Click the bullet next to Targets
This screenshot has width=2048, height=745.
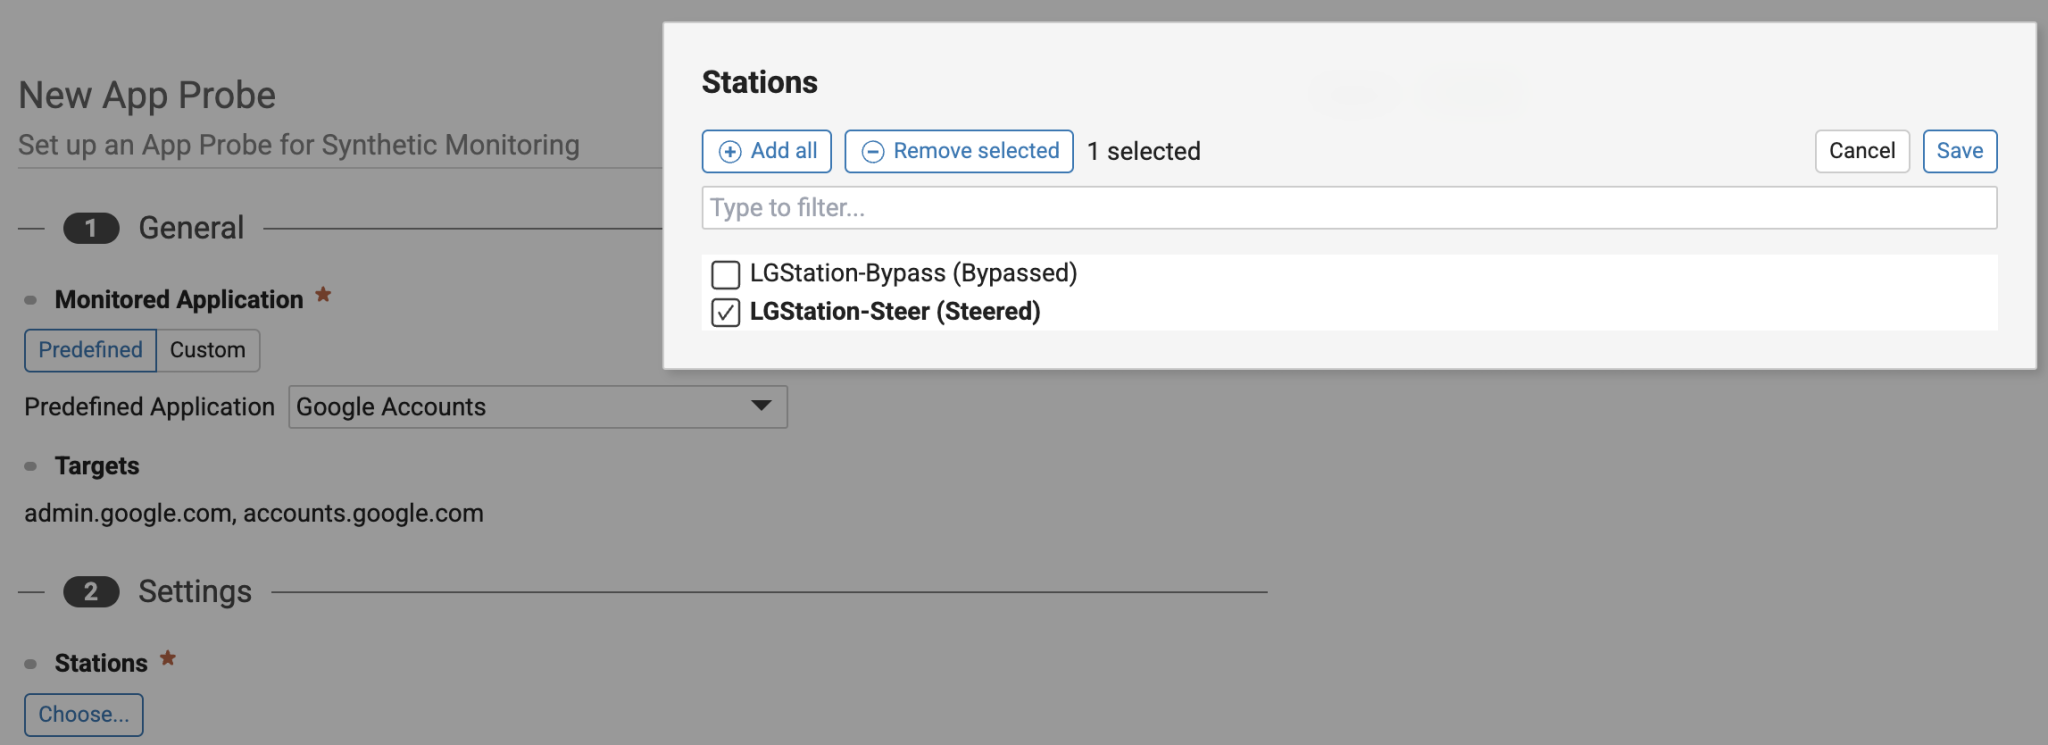pos(31,466)
